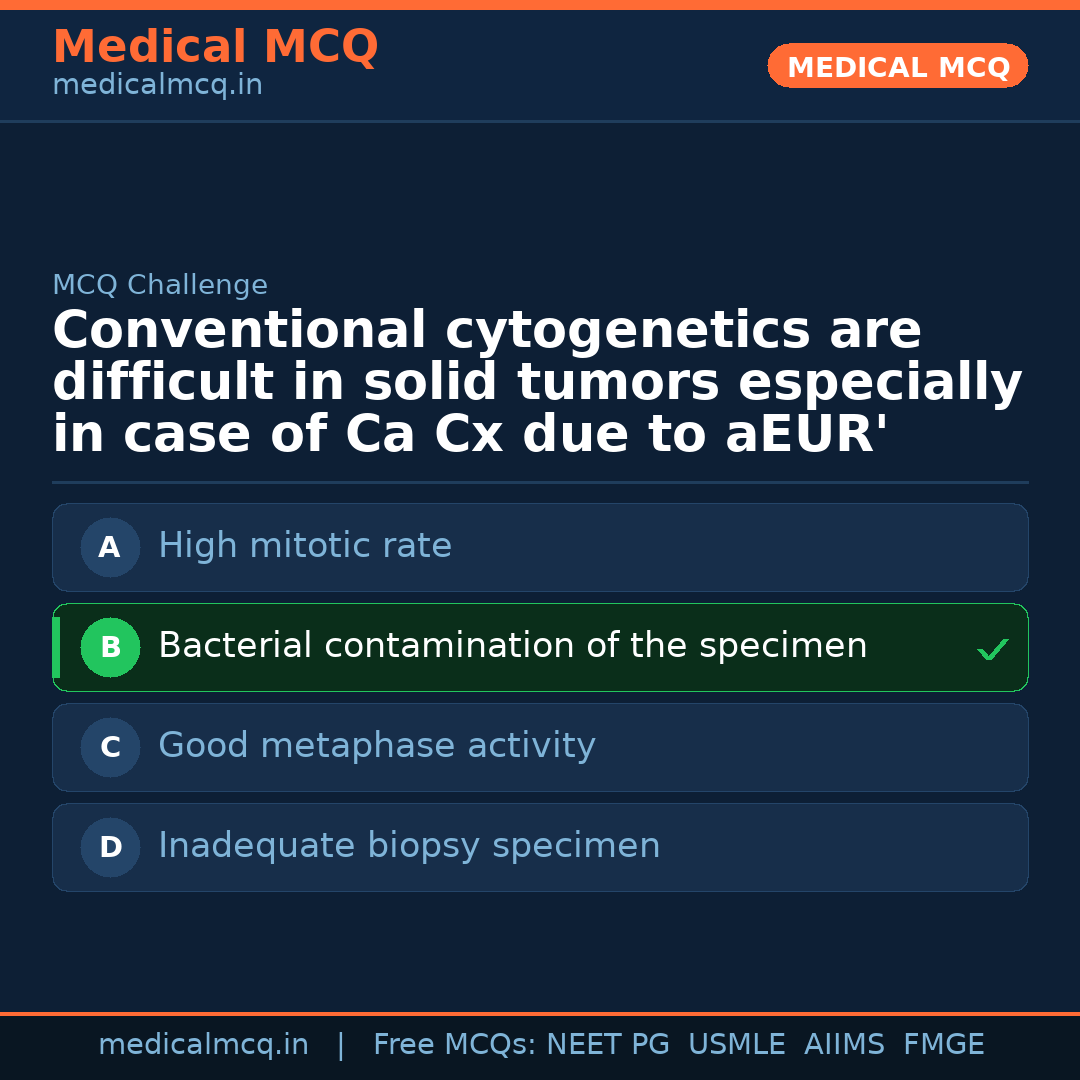The height and width of the screenshot is (1080, 1080).
Task: Click the green checkmark on option B
Action: [992, 650]
